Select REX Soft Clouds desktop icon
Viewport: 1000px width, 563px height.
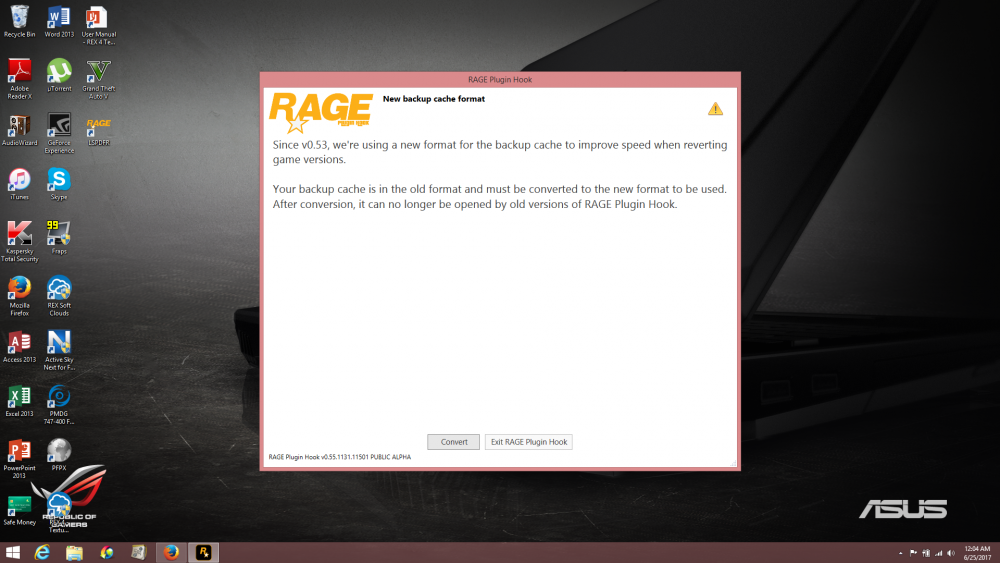pos(59,296)
